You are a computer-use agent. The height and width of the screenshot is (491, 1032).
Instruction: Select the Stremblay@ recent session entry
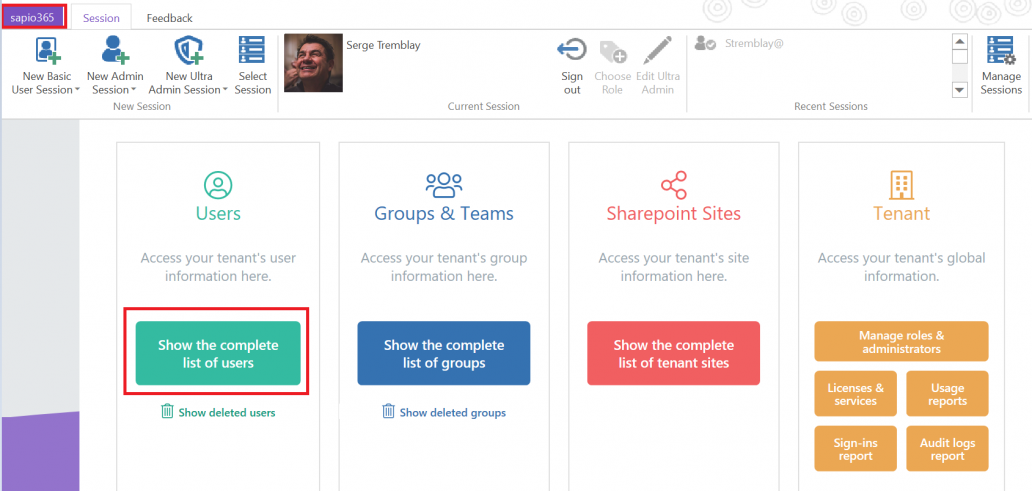coord(755,44)
